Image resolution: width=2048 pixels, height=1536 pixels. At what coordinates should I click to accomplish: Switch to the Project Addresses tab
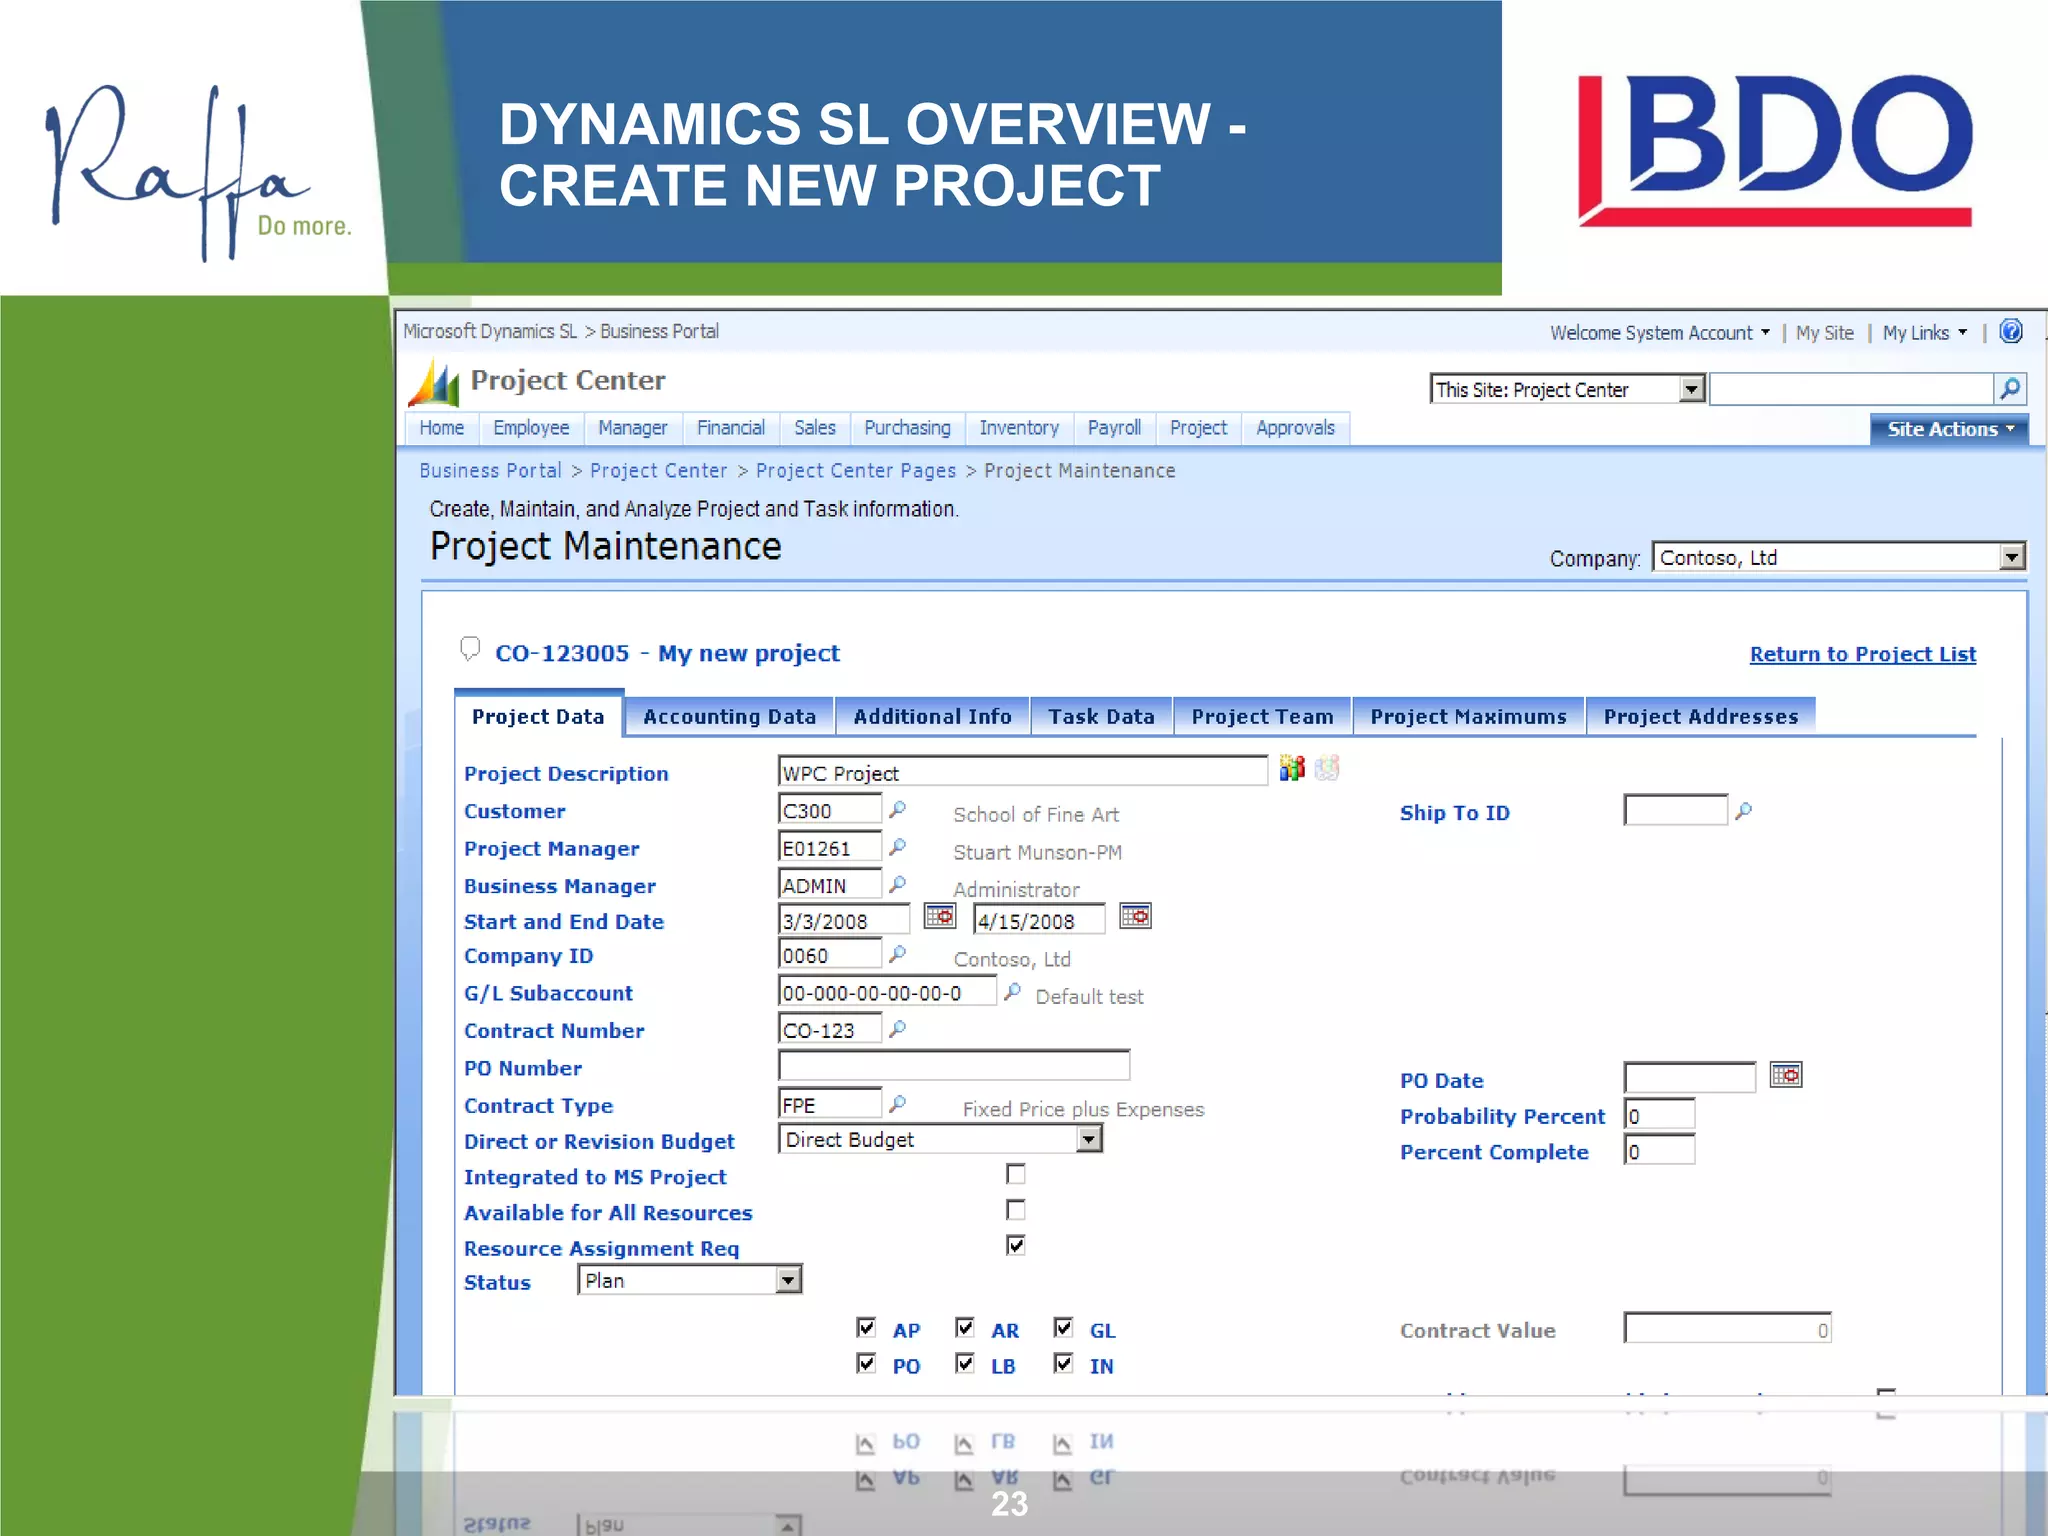[x=1701, y=716]
